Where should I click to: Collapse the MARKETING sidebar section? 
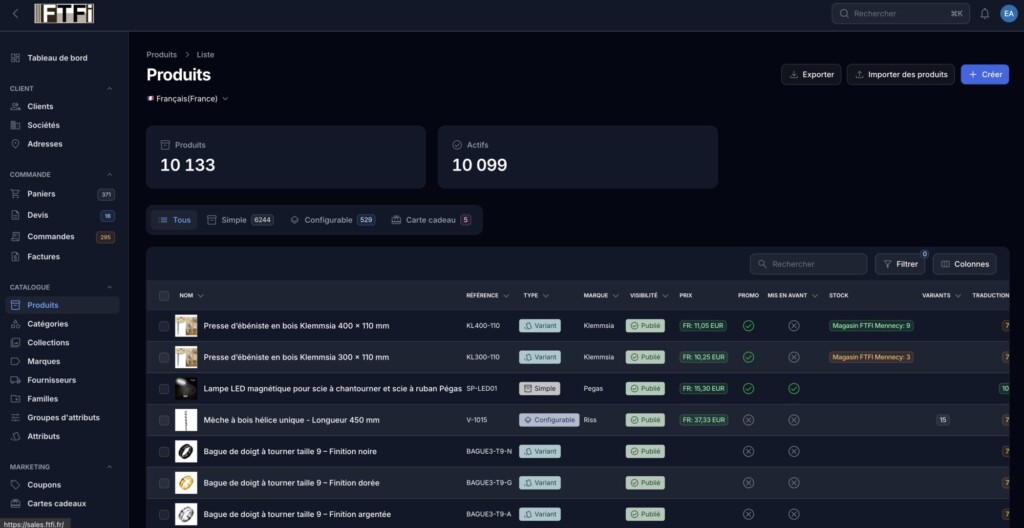click(110, 467)
